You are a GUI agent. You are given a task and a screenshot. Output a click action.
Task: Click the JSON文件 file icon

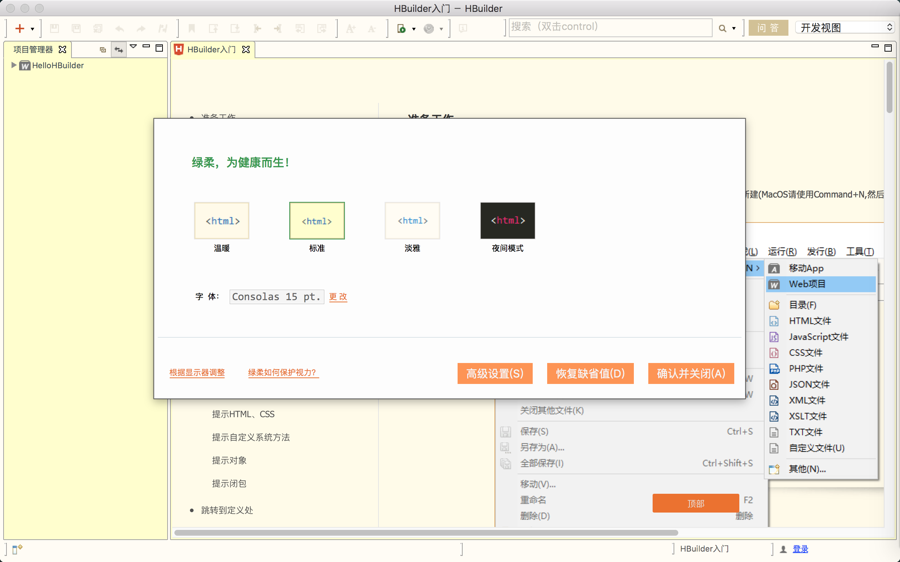click(774, 385)
